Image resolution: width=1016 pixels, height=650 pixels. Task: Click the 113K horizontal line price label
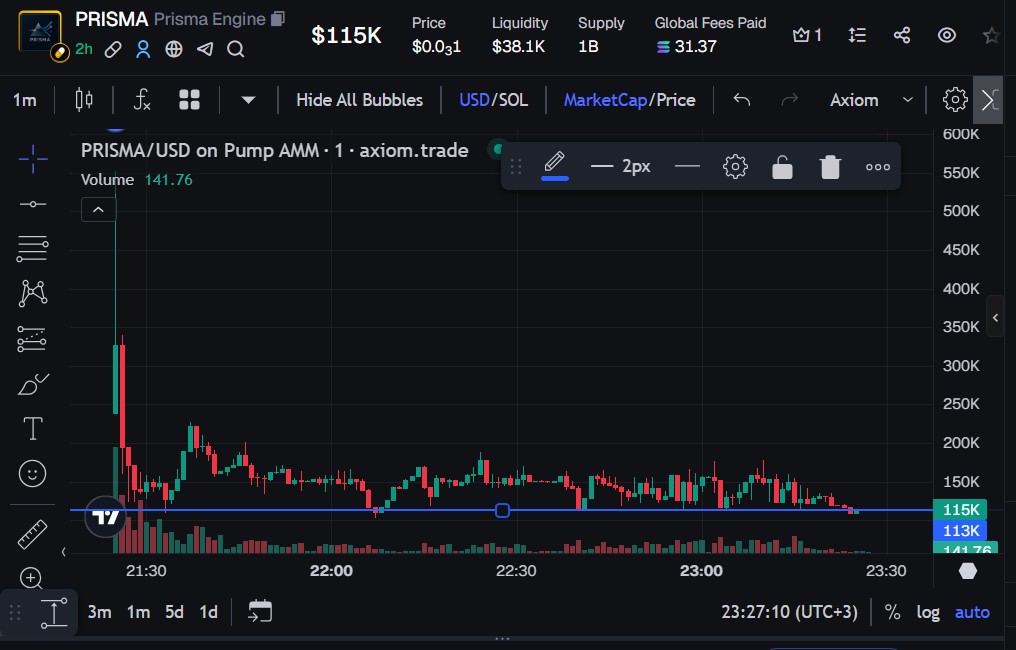(960, 531)
